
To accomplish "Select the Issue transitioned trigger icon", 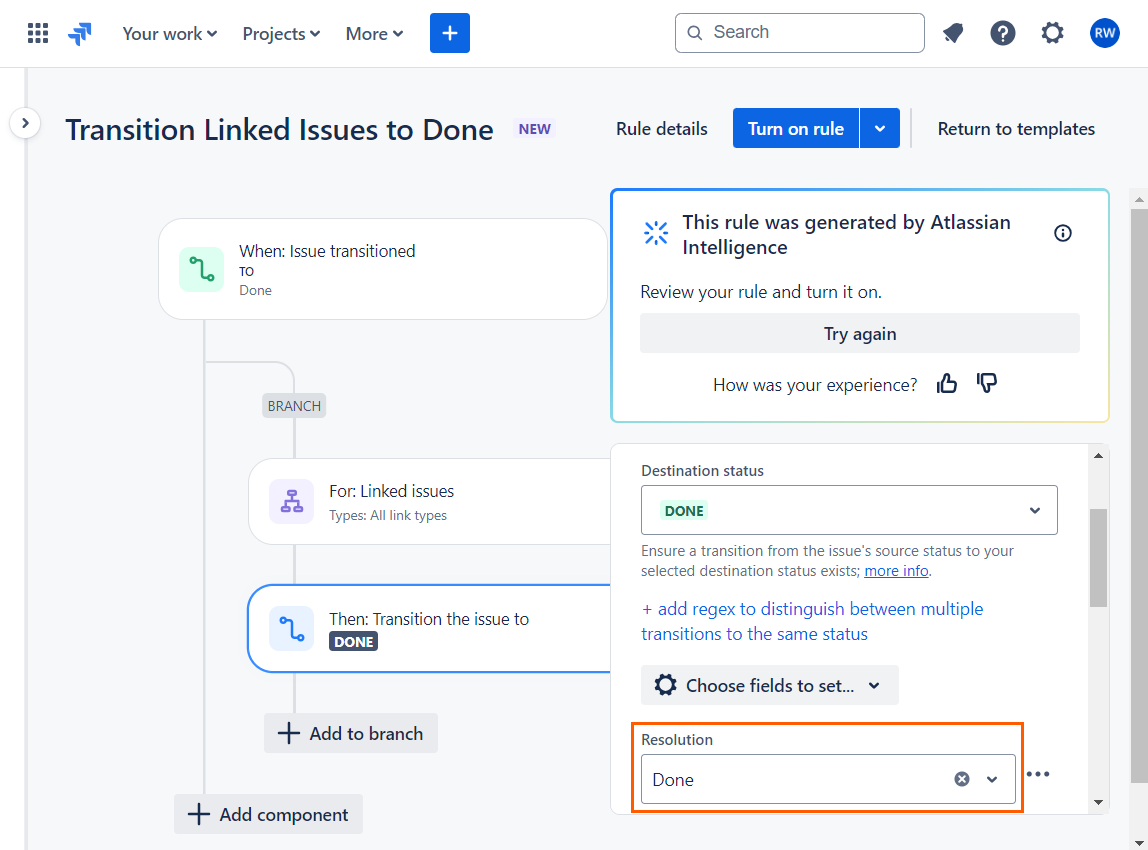I will [201, 269].
